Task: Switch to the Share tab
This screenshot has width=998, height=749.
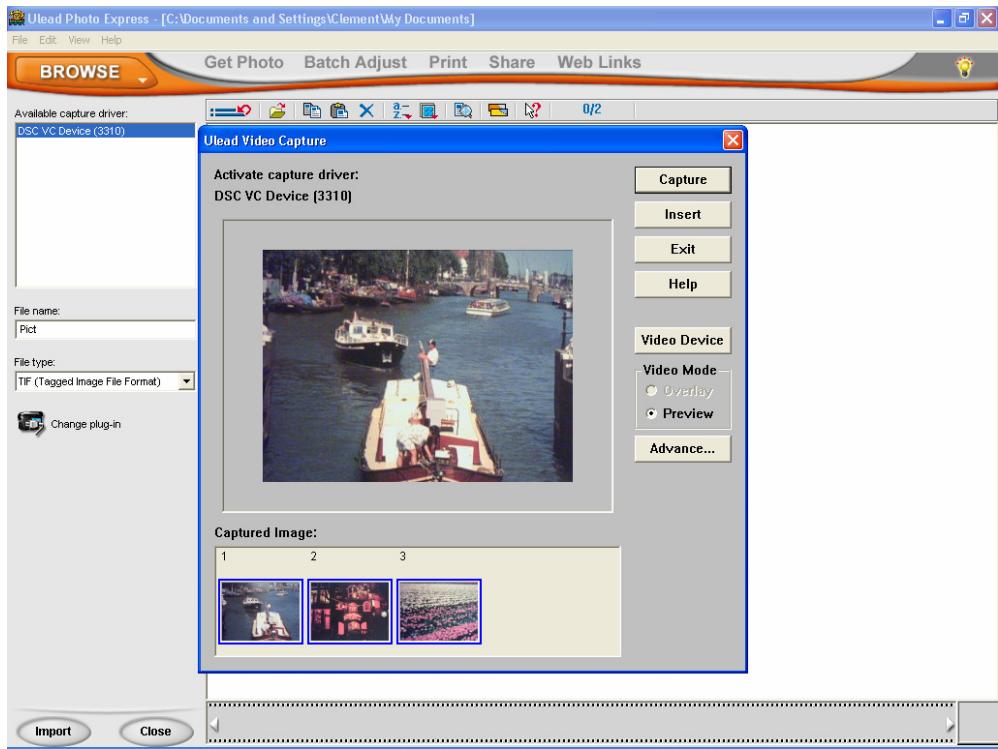Action: pyautogui.click(x=512, y=62)
